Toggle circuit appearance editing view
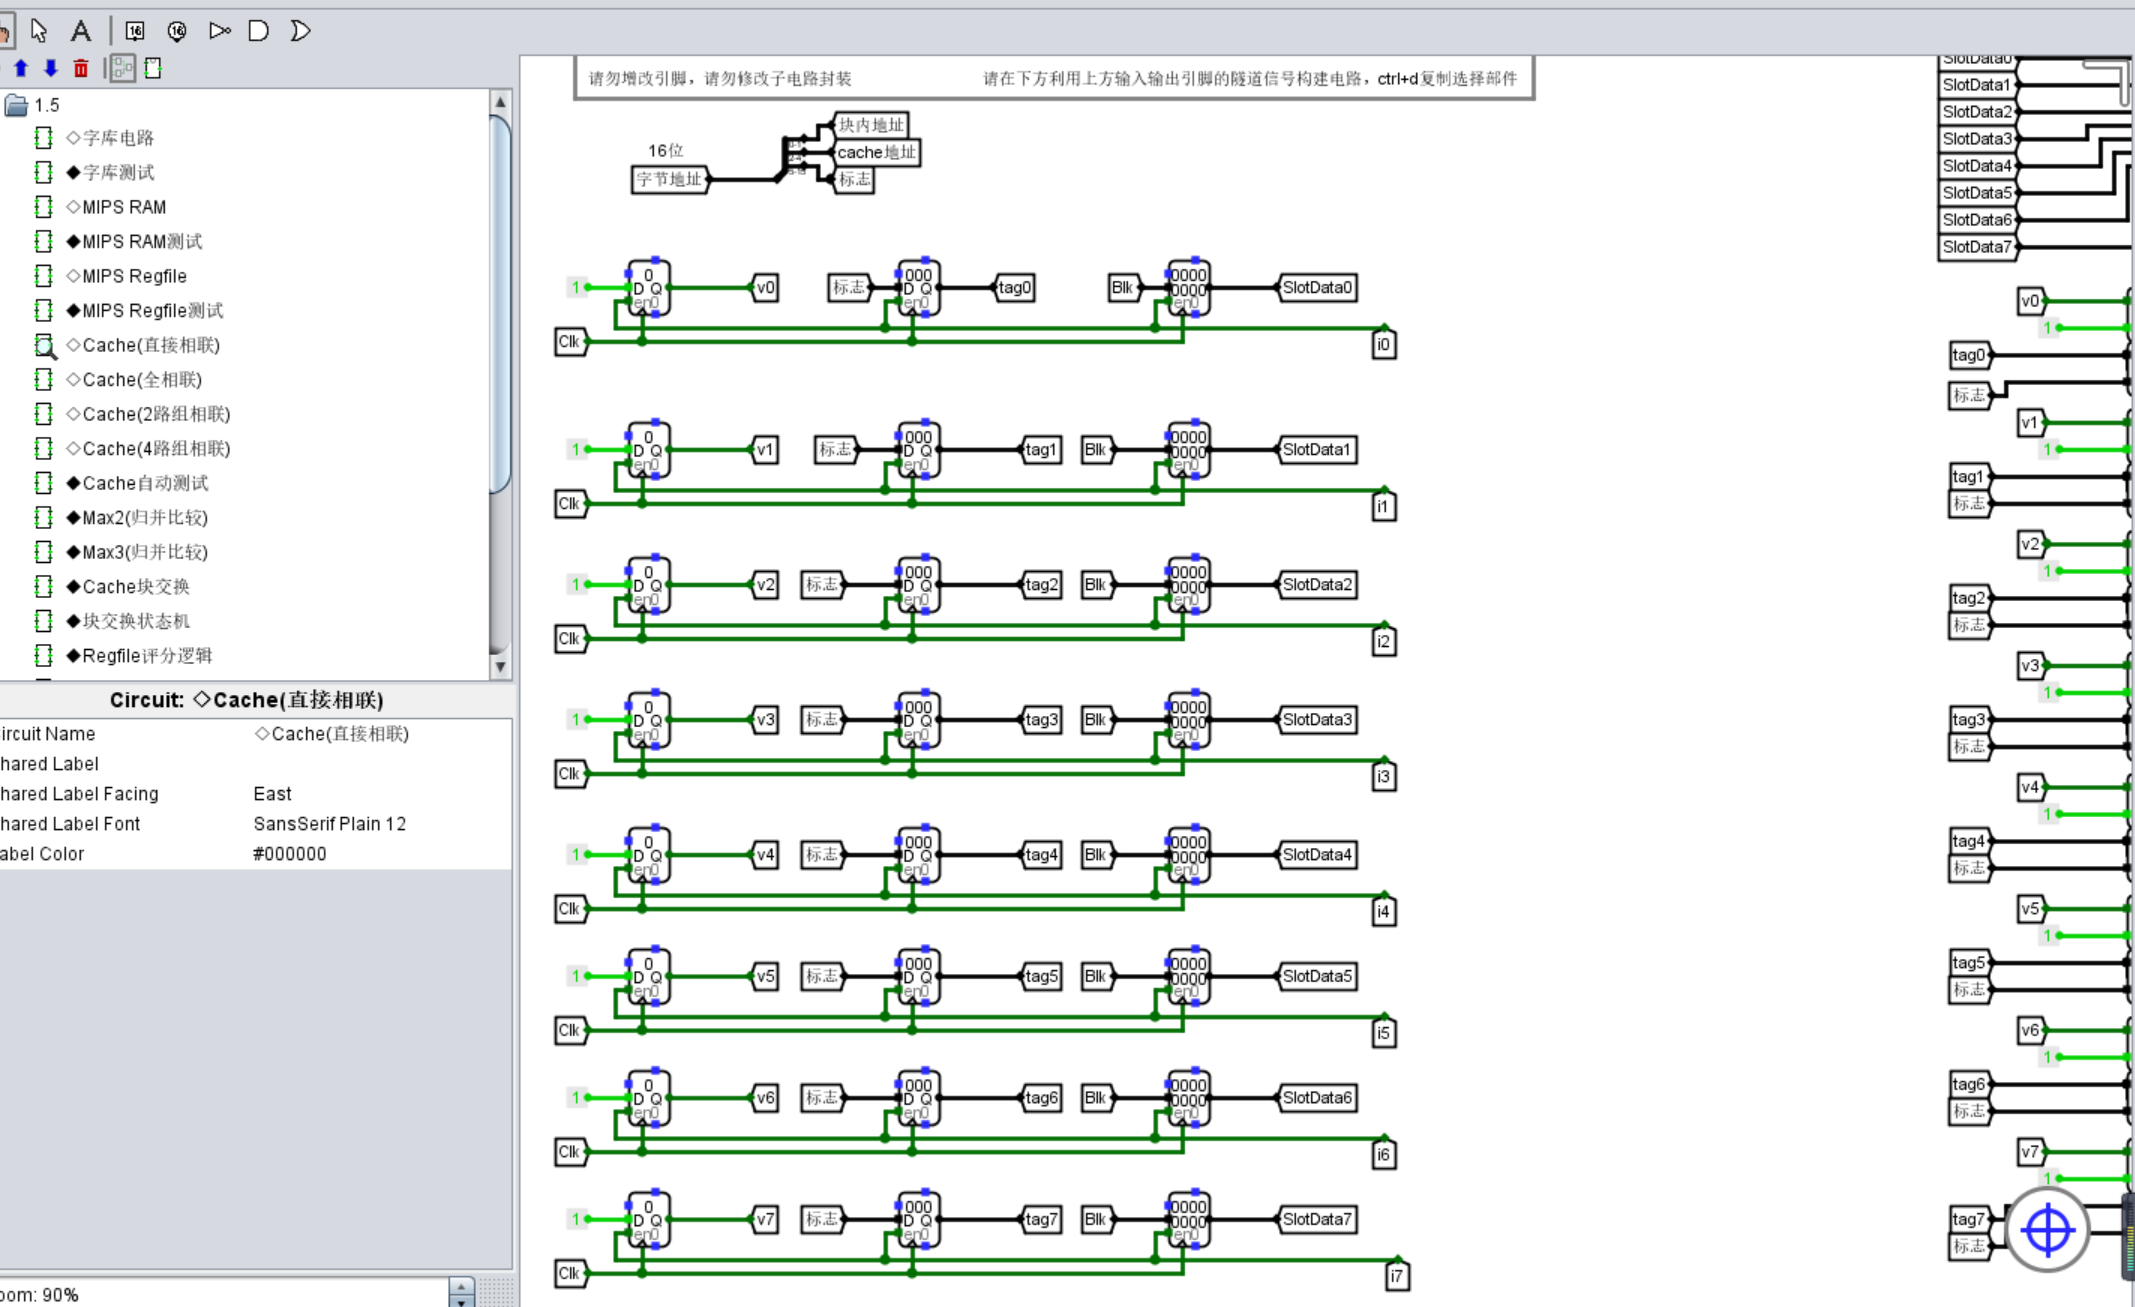 click(x=153, y=68)
